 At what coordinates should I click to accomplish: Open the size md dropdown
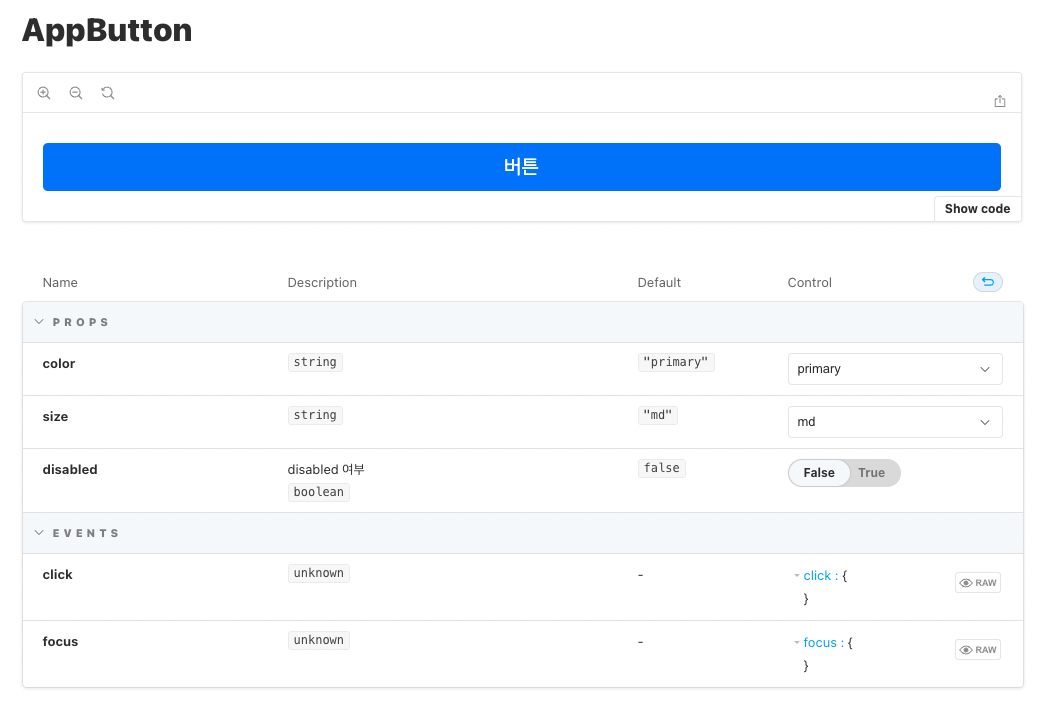[895, 422]
